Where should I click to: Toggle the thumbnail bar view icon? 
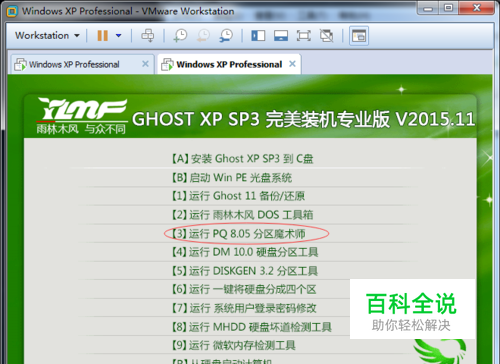point(281,35)
